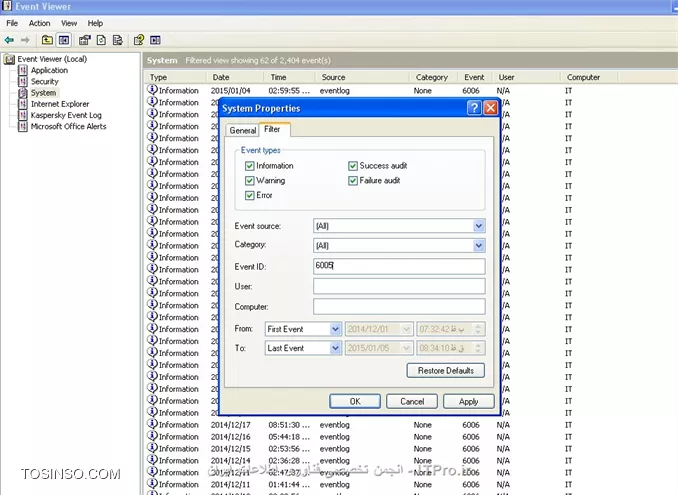The height and width of the screenshot is (495, 678).
Task: Click the OK button
Action: point(355,401)
